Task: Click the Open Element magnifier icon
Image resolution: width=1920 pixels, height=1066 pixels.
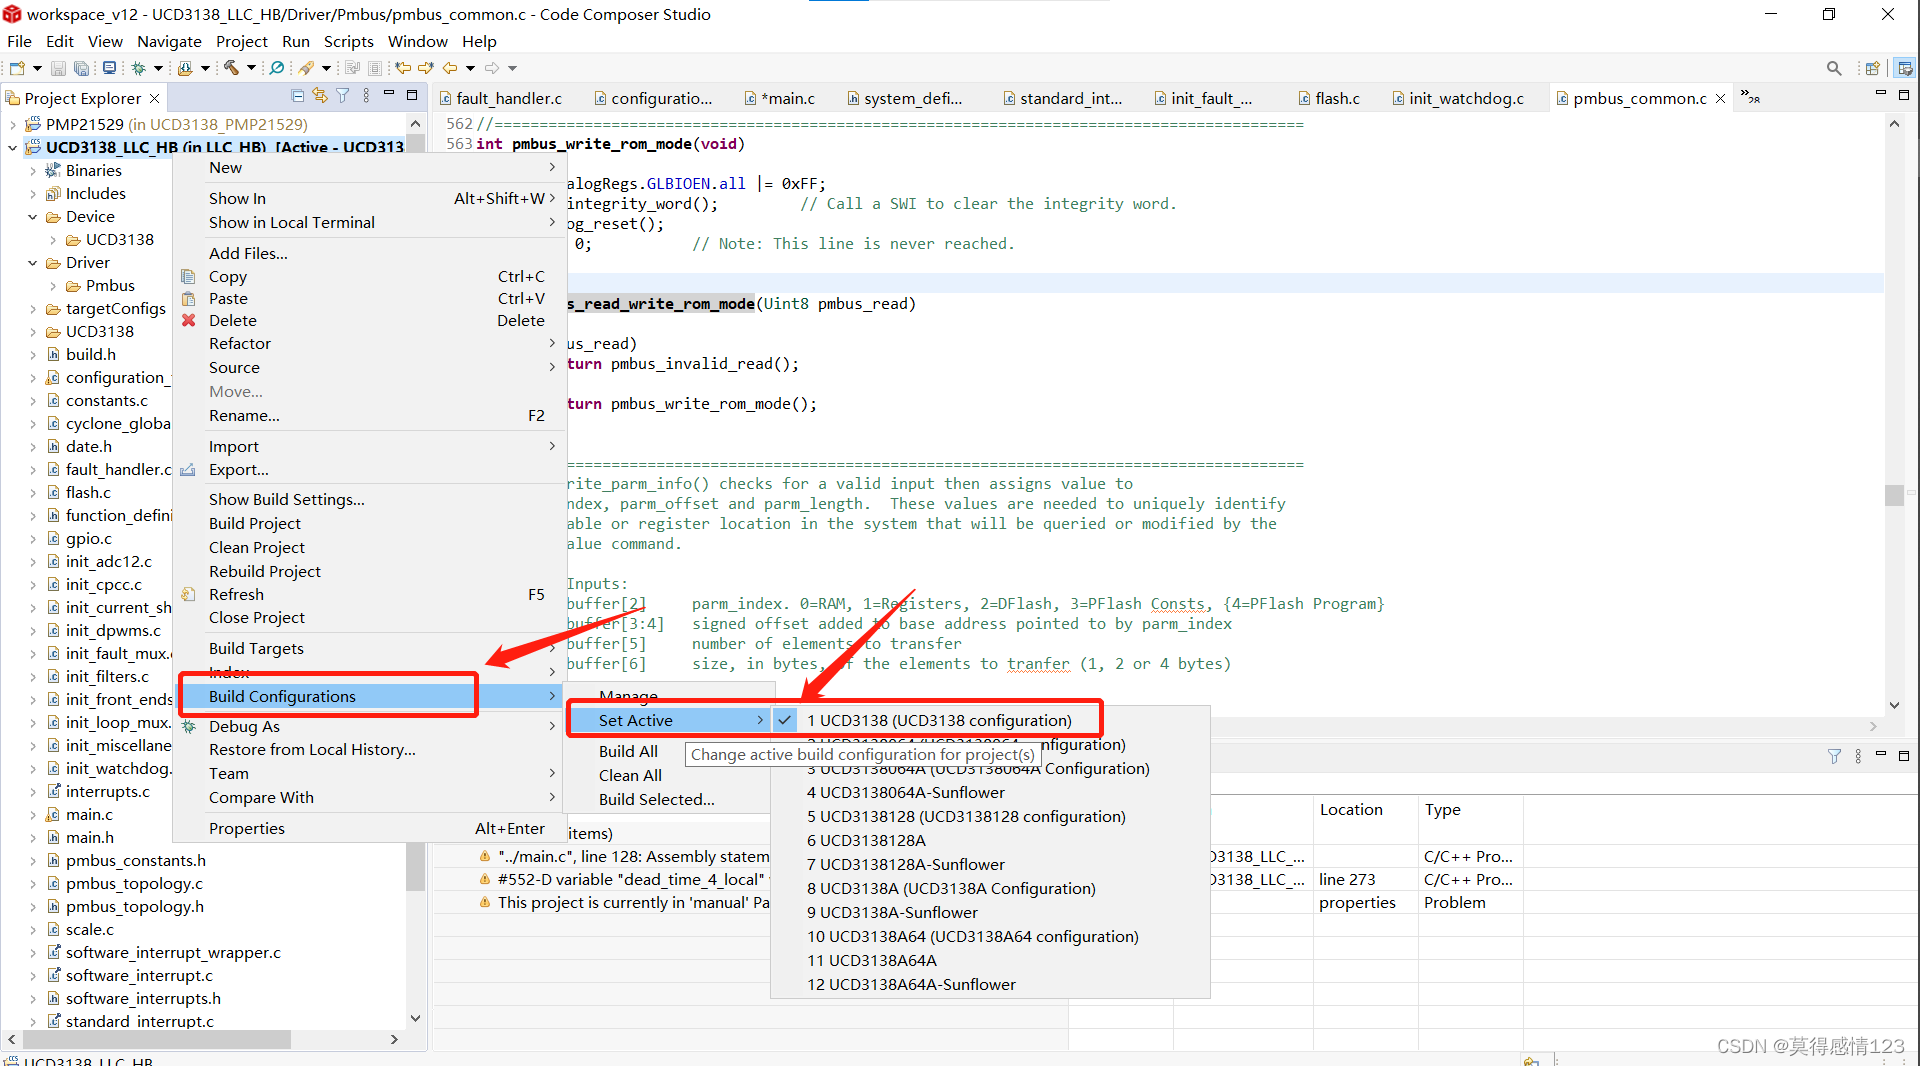Action: [277, 68]
